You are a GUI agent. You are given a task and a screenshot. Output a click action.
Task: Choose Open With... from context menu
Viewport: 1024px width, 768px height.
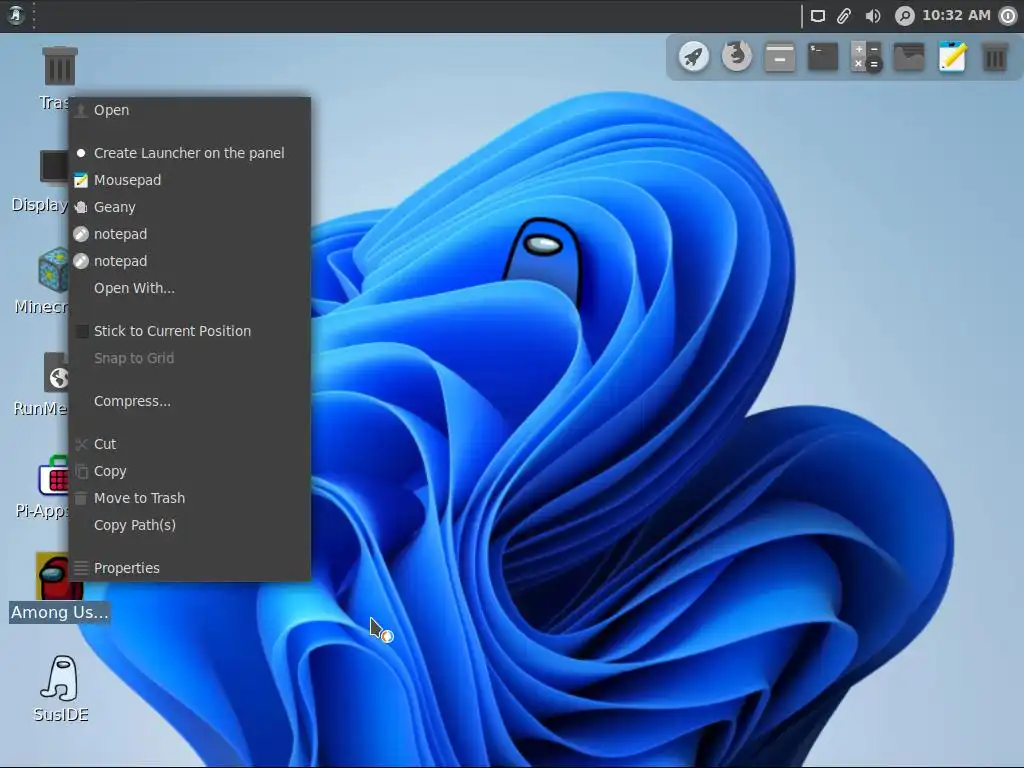click(x=190, y=288)
